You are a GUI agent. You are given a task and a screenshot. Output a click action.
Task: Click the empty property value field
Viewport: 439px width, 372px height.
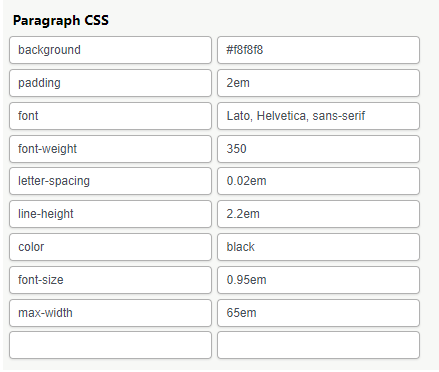tap(318, 345)
